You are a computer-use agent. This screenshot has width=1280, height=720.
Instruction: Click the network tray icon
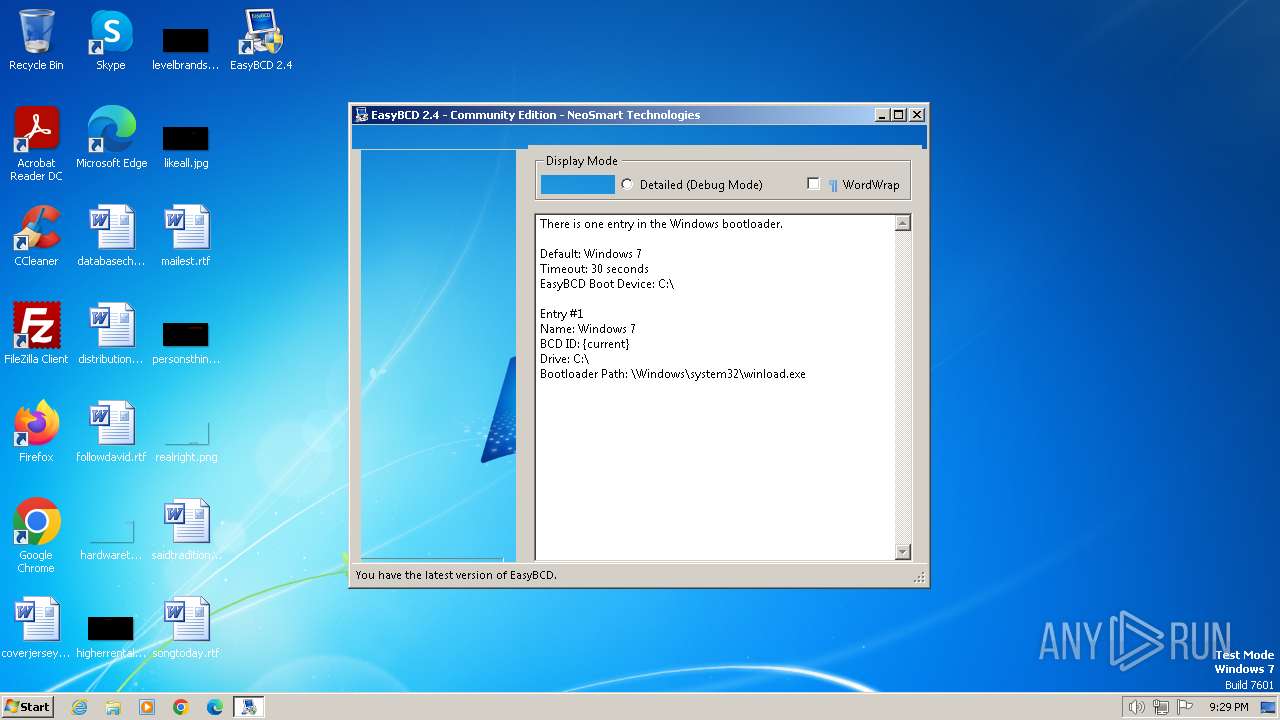click(1161, 707)
